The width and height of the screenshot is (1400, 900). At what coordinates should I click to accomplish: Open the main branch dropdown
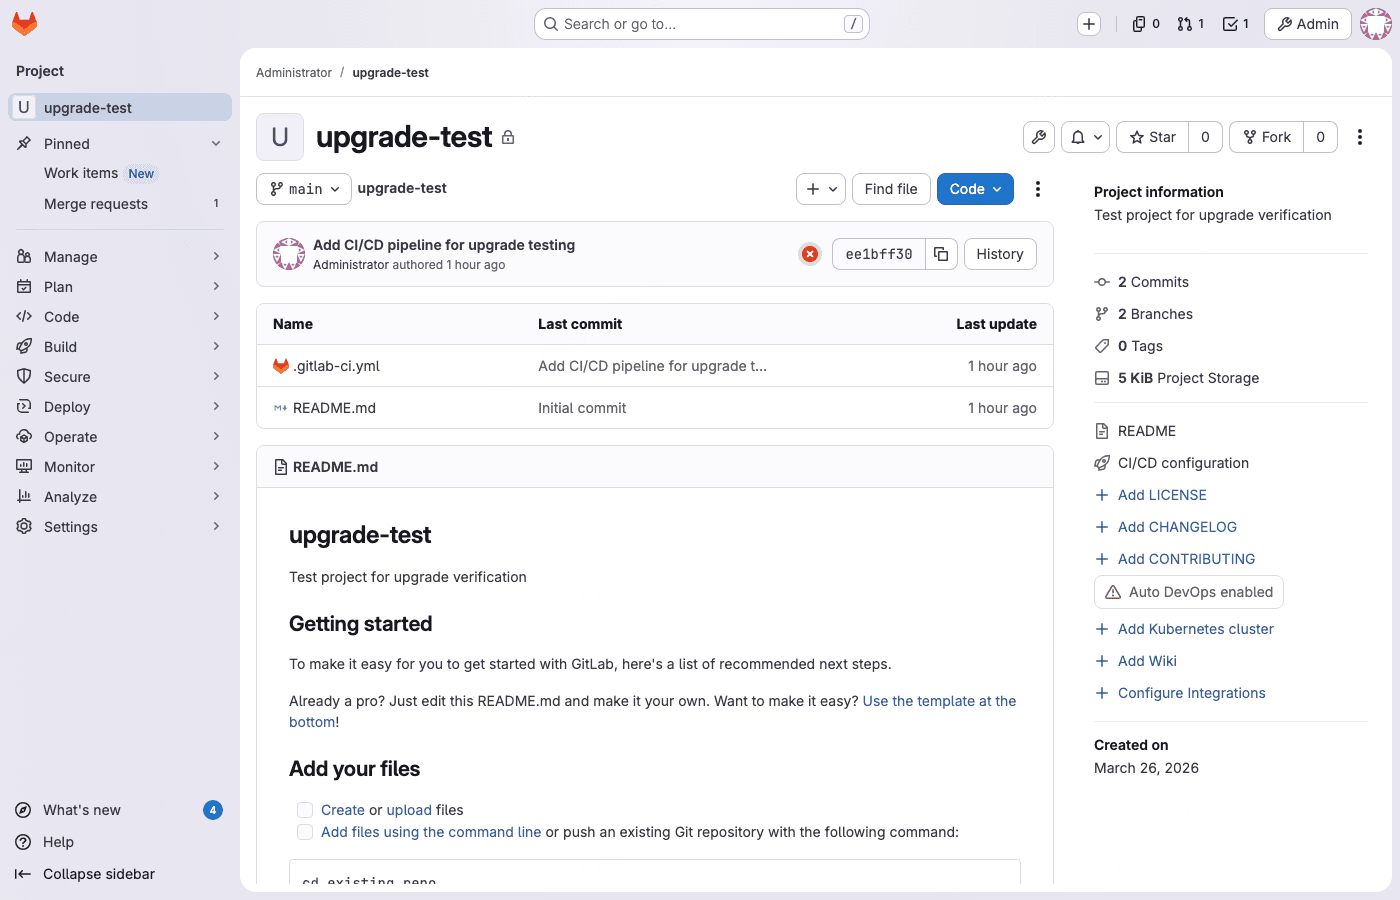[303, 189]
